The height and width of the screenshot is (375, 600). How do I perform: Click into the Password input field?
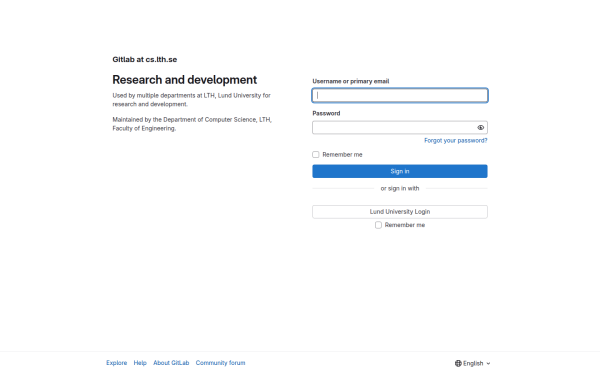[400, 127]
